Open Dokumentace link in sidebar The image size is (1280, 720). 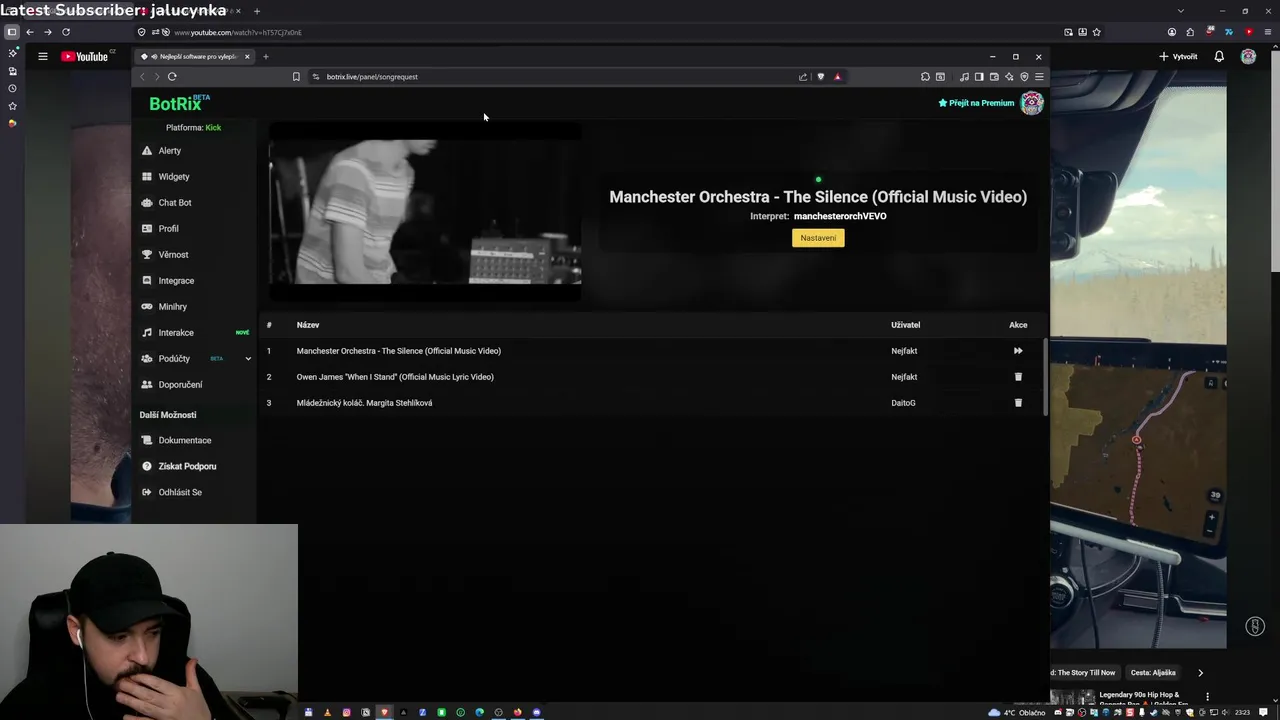click(x=184, y=440)
